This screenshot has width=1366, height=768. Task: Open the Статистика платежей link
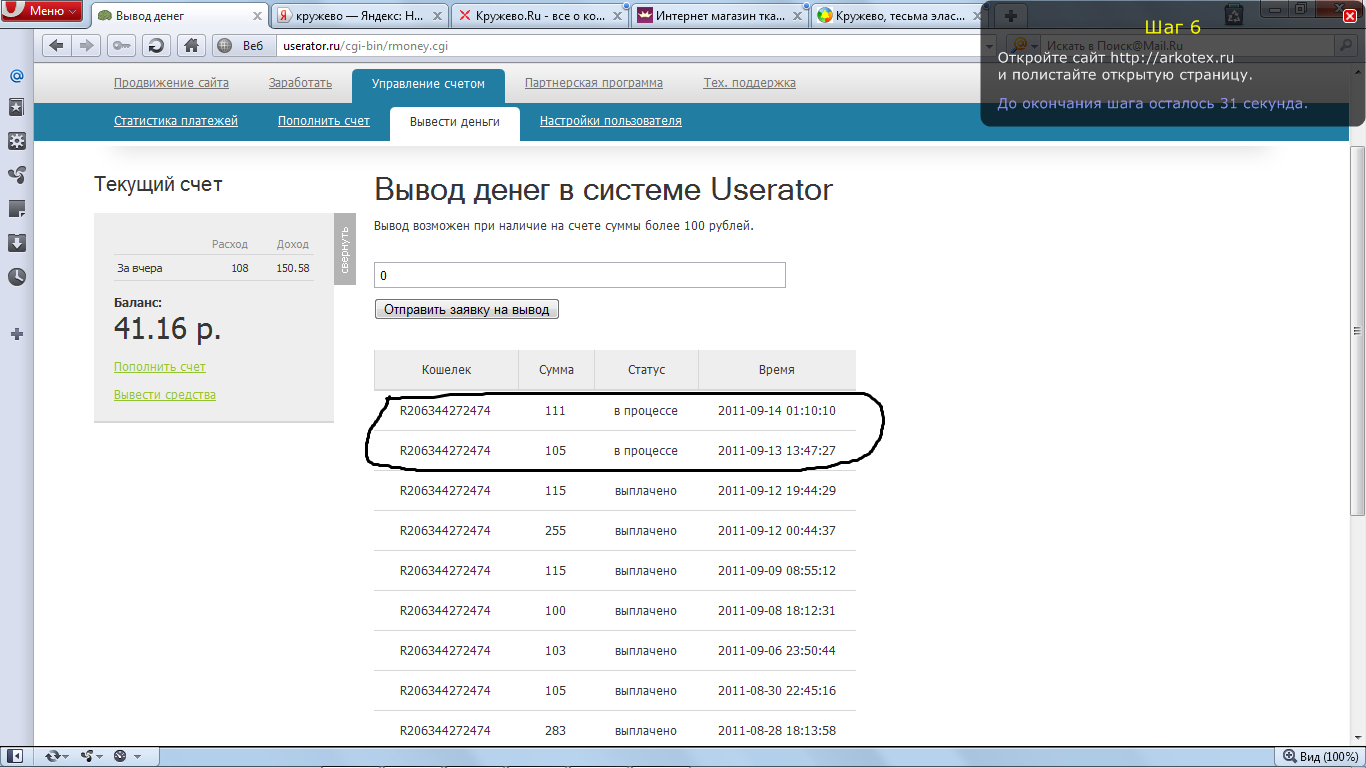pyautogui.click(x=176, y=121)
